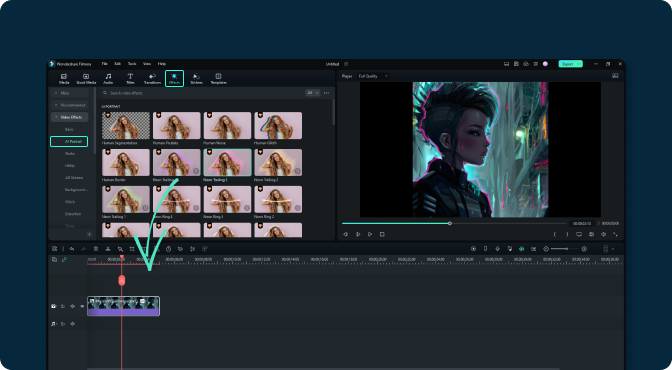The image size is (672, 370).
Task: Open the File menu
Action: 104,64
